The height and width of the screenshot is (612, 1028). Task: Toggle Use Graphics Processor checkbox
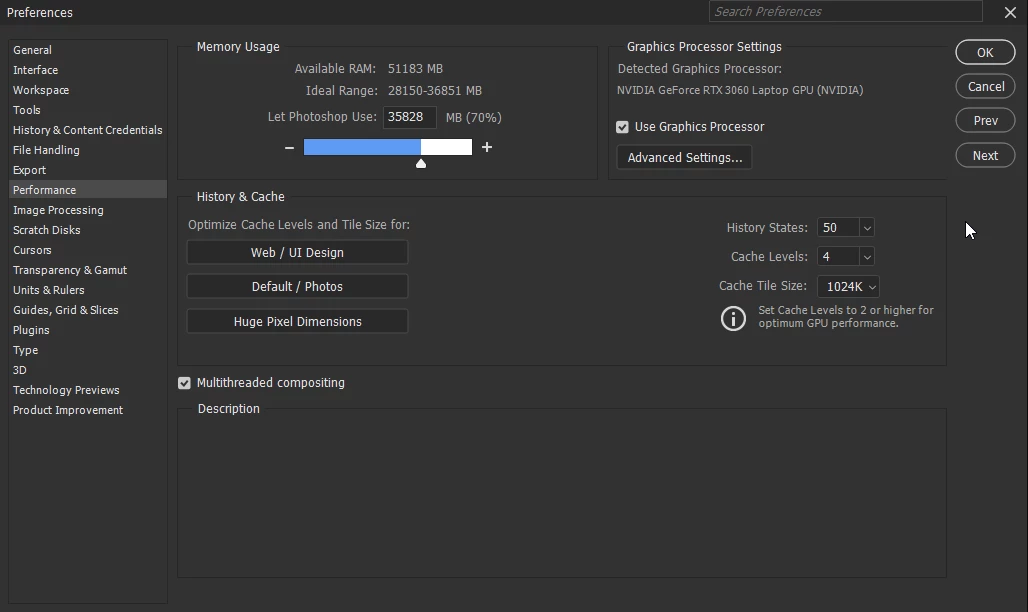[x=622, y=127]
